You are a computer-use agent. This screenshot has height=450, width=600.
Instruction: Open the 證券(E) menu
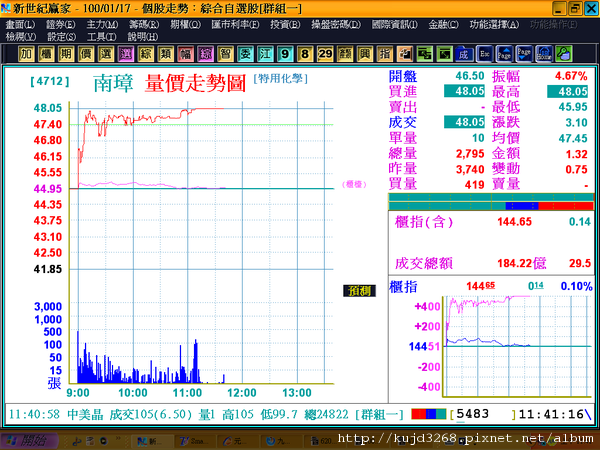[61, 24]
